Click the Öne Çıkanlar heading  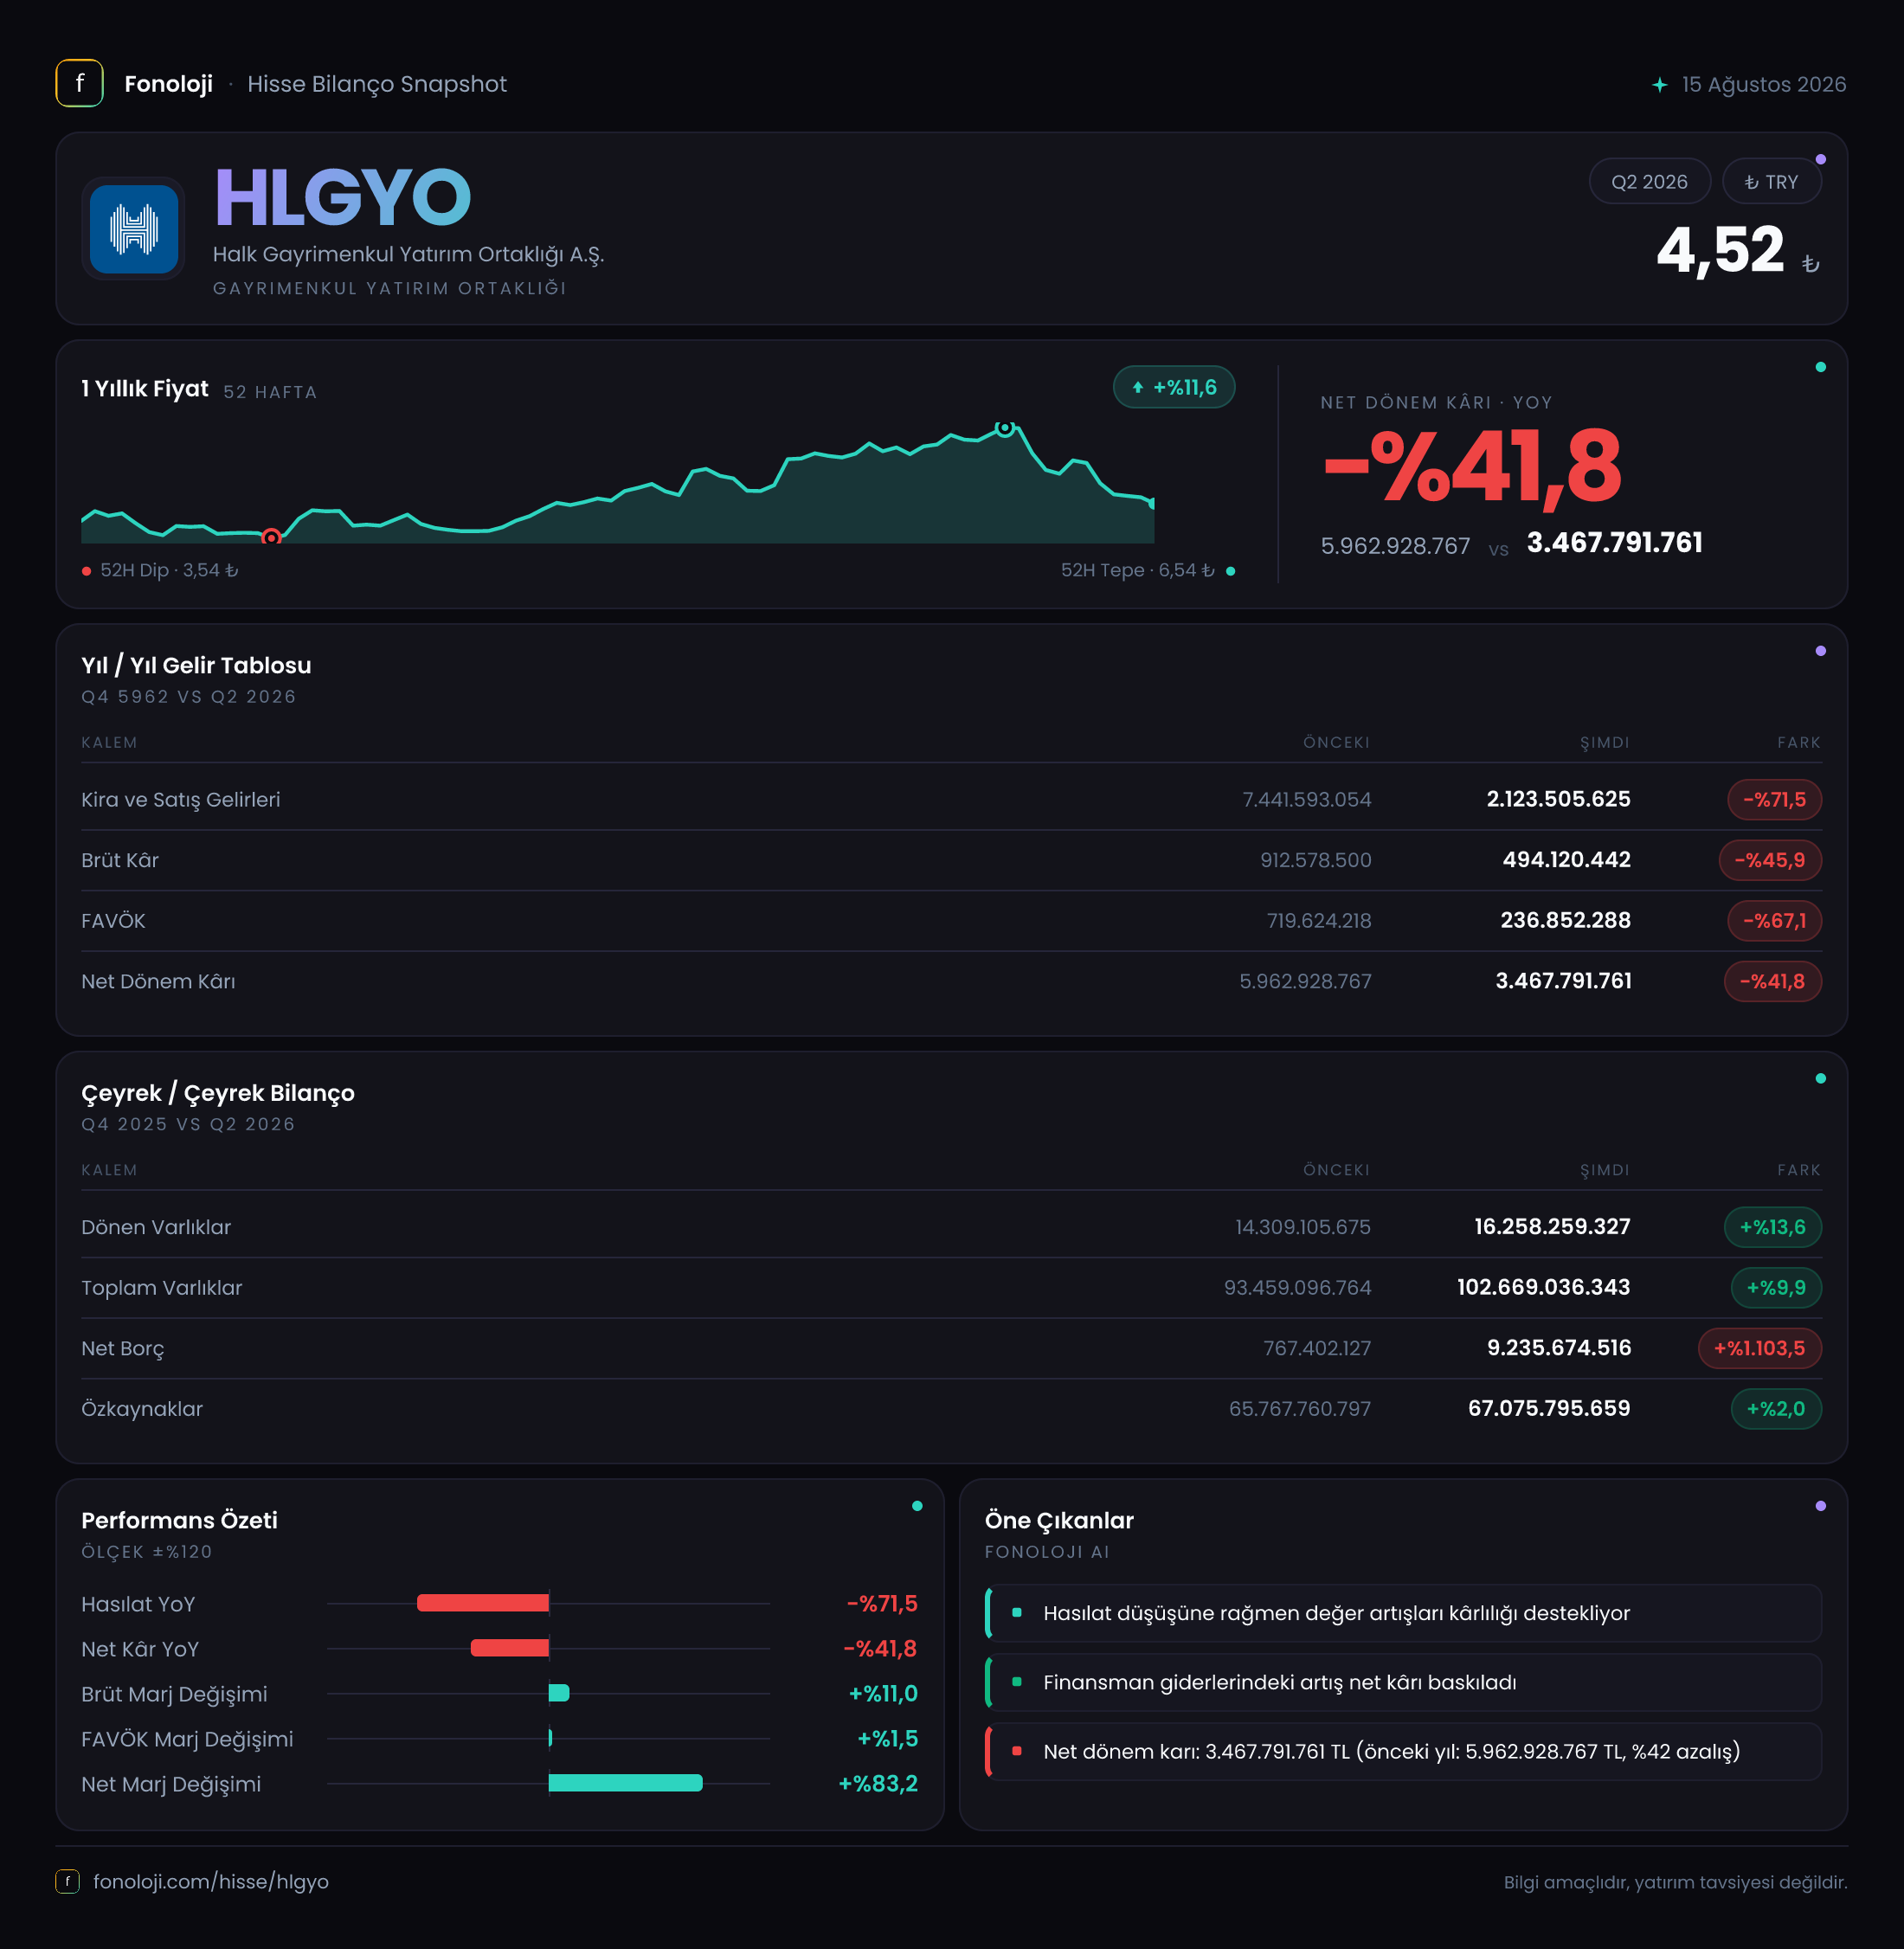click(1059, 1520)
